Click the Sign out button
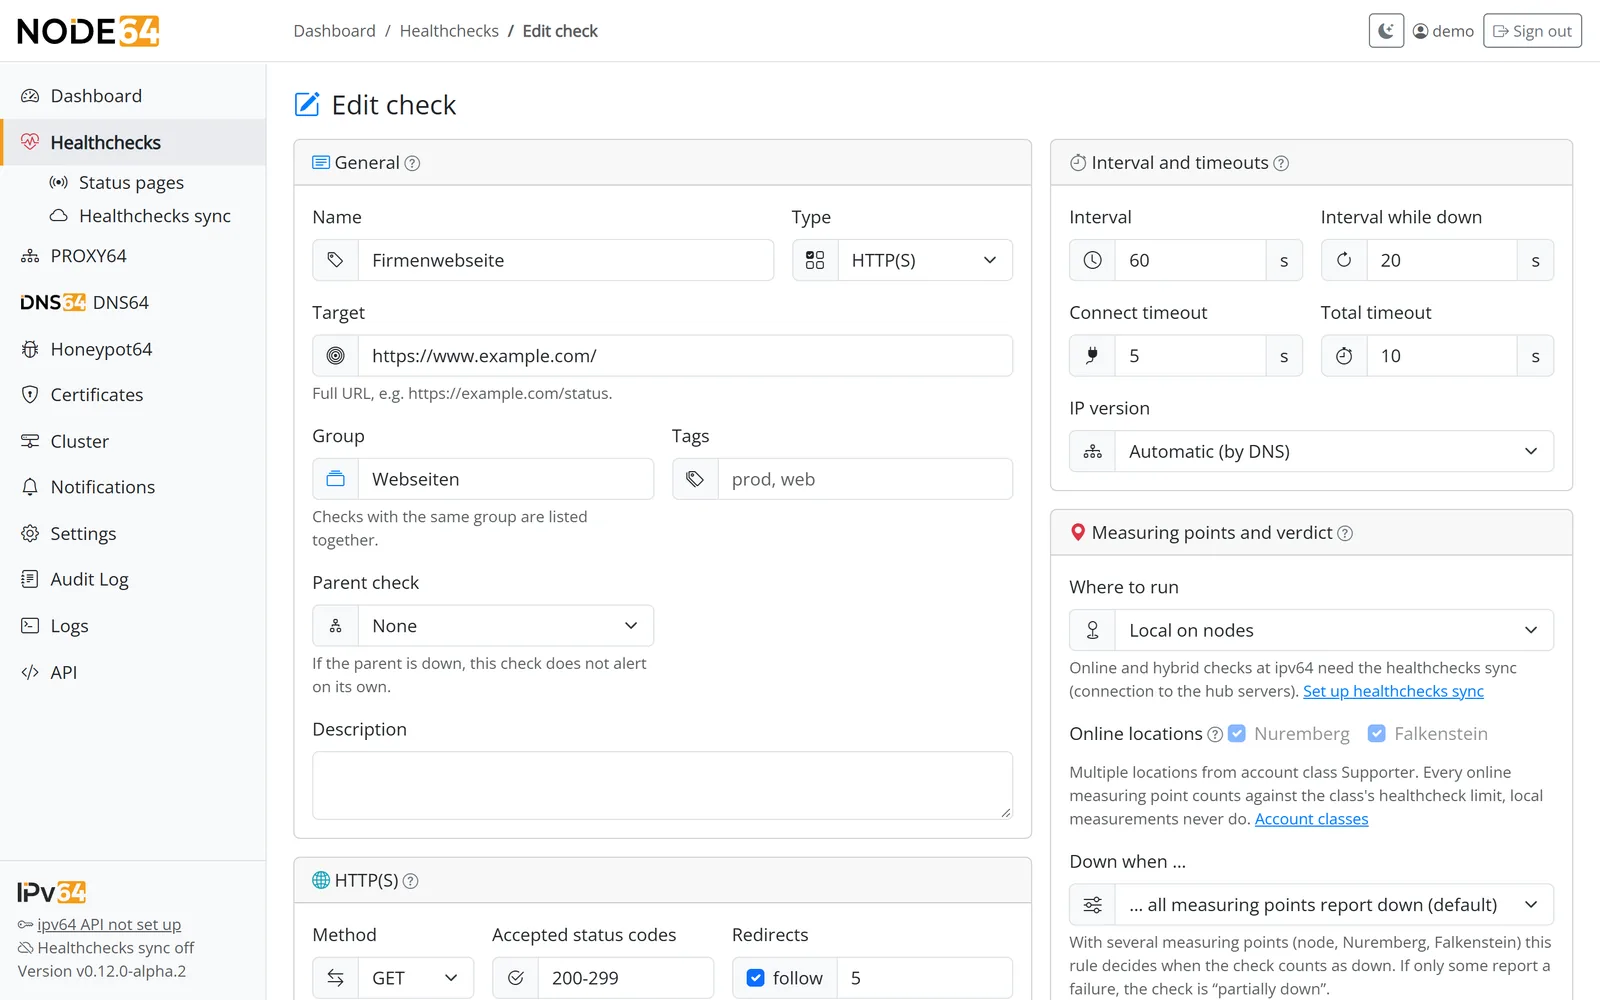1600x1000 pixels. coord(1532,31)
